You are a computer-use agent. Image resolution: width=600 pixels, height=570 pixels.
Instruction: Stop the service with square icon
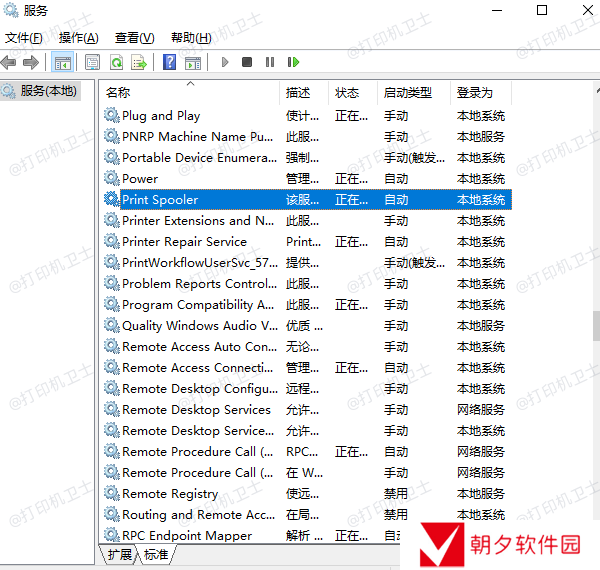247,62
